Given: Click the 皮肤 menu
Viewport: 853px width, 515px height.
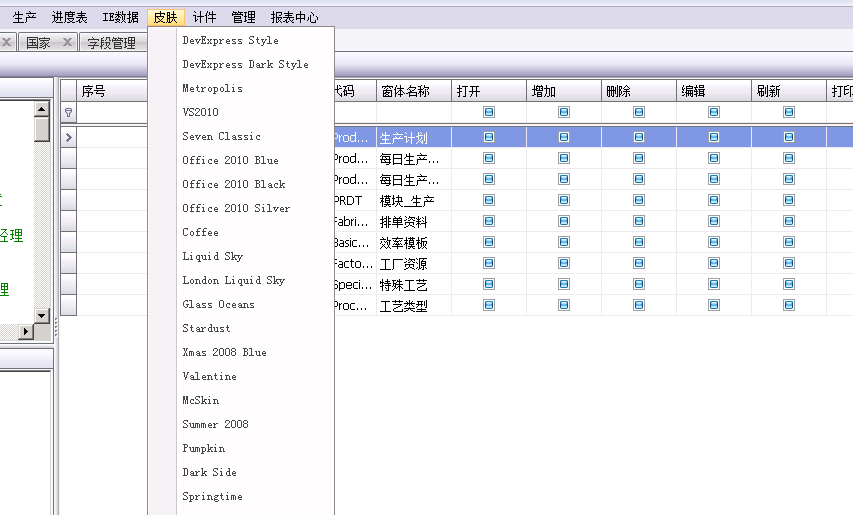Looking at the screenshot, I should [165, 17].
